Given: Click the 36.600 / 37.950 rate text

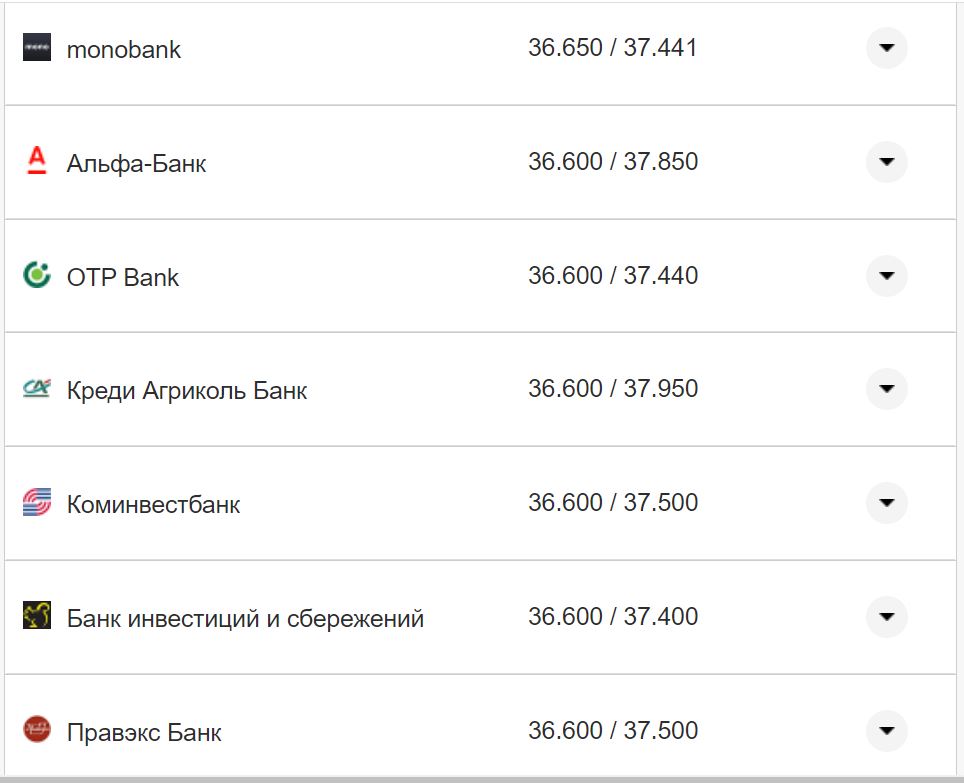Looking at the screenshot, I should coord(616,388).
